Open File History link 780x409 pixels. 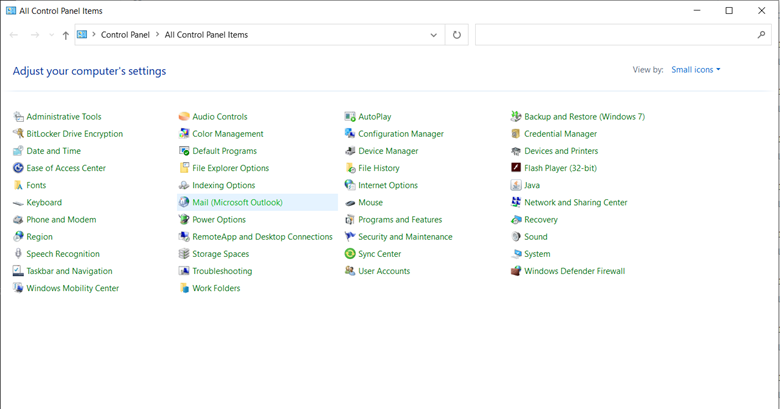(x=379, y=168)
